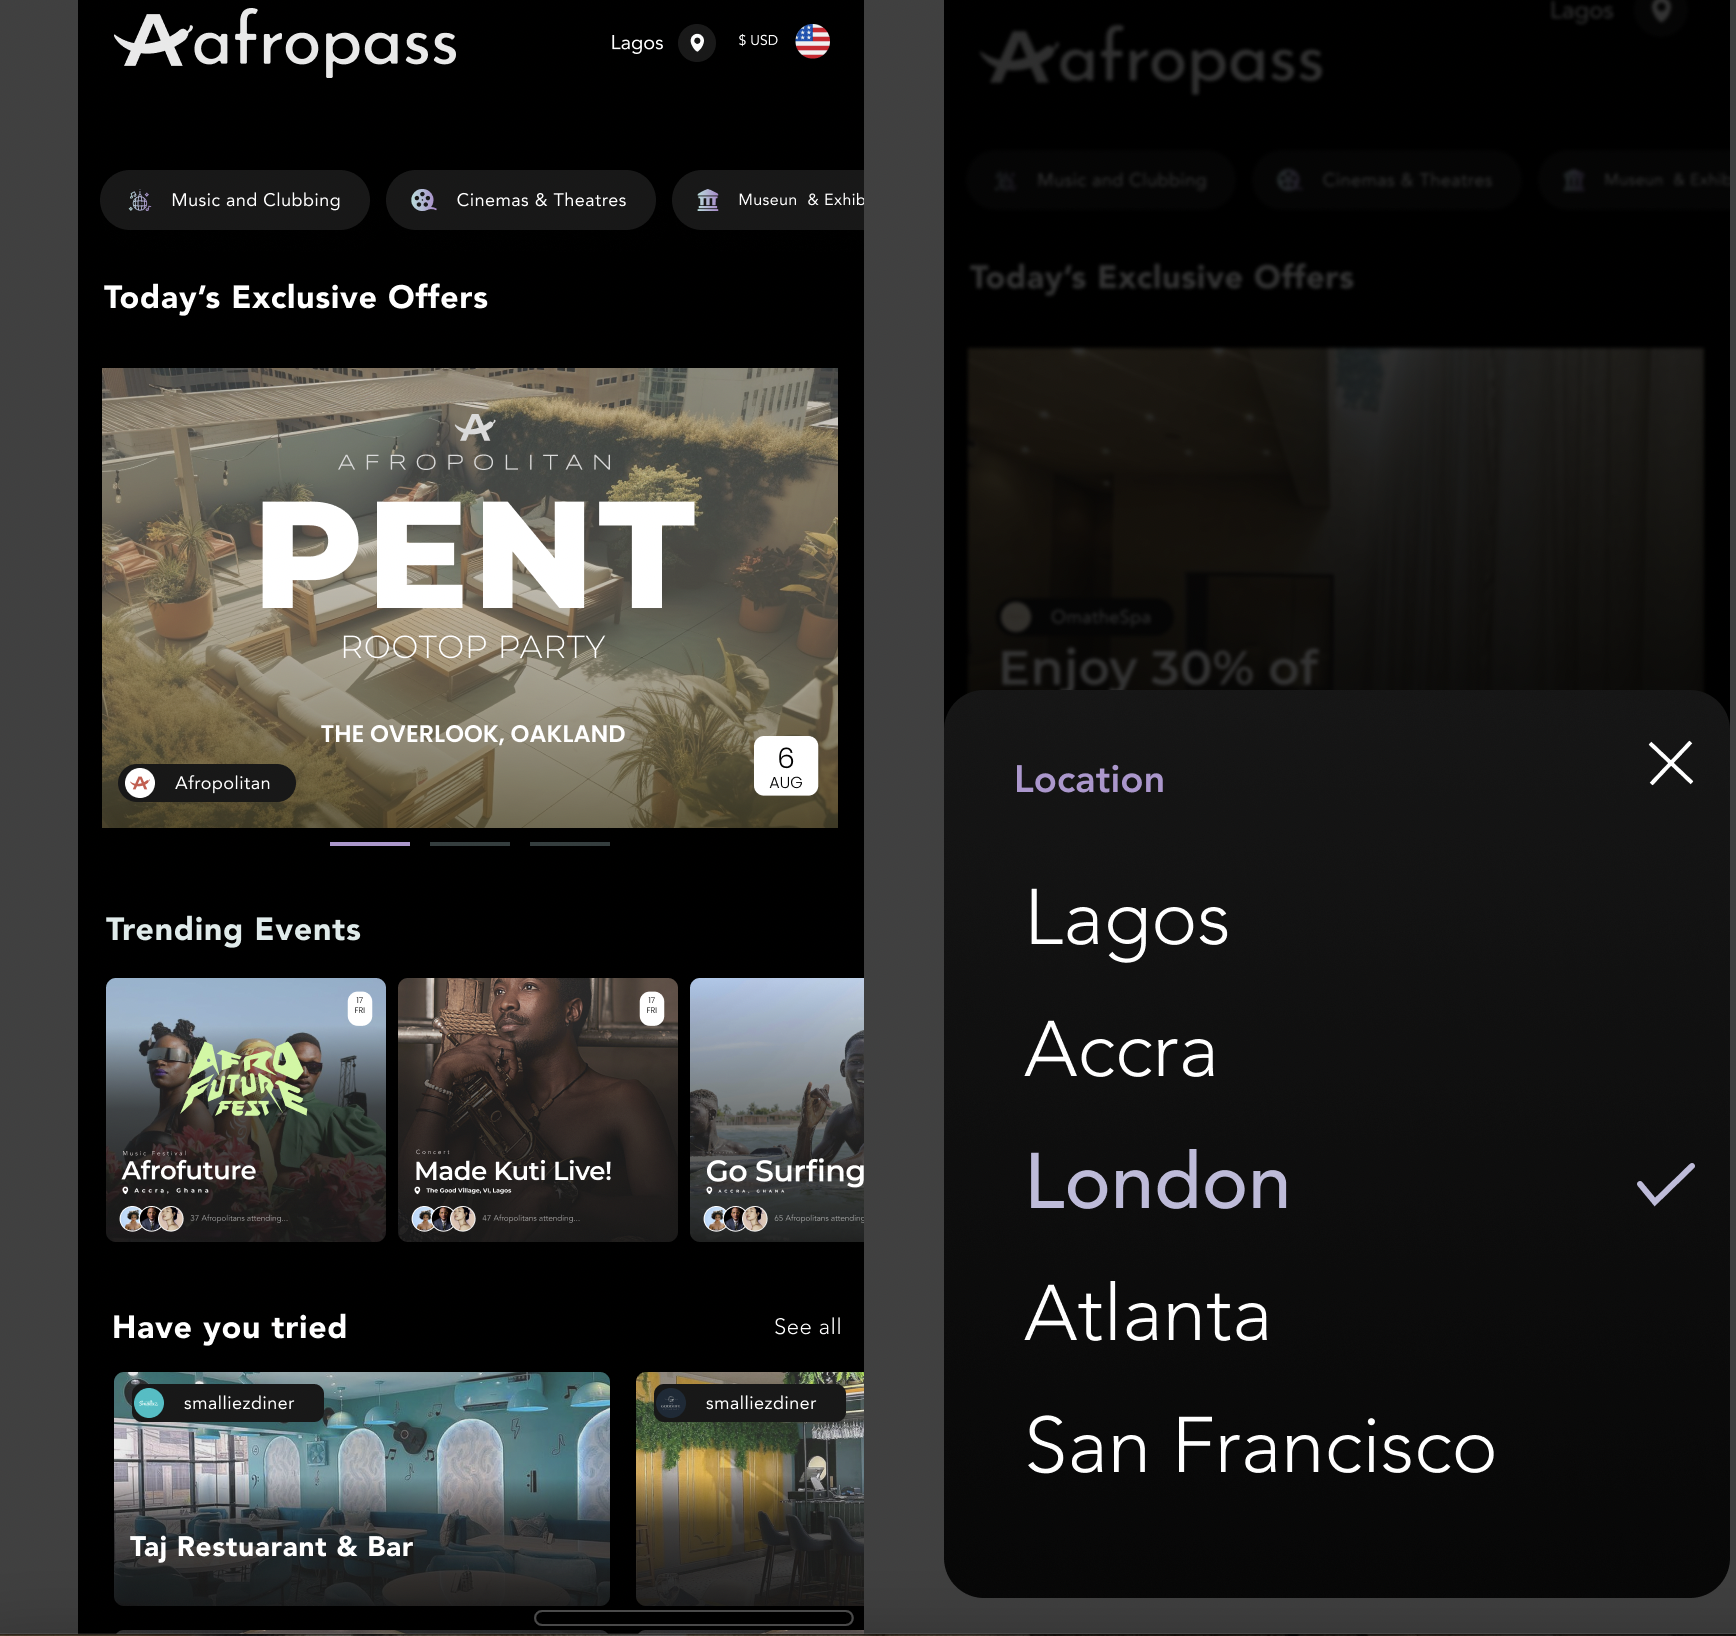Click the Afropass logo in left screen
Viewport: 1736px width, 1636px height.
pyautogui.click(x=286, y=42)
